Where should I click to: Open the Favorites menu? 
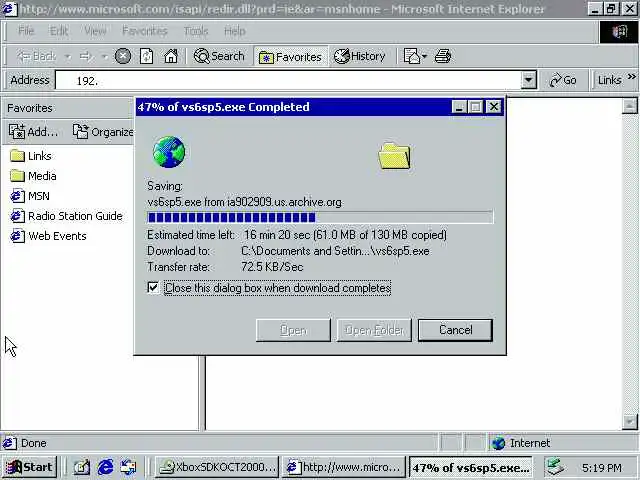pos(144,31)
